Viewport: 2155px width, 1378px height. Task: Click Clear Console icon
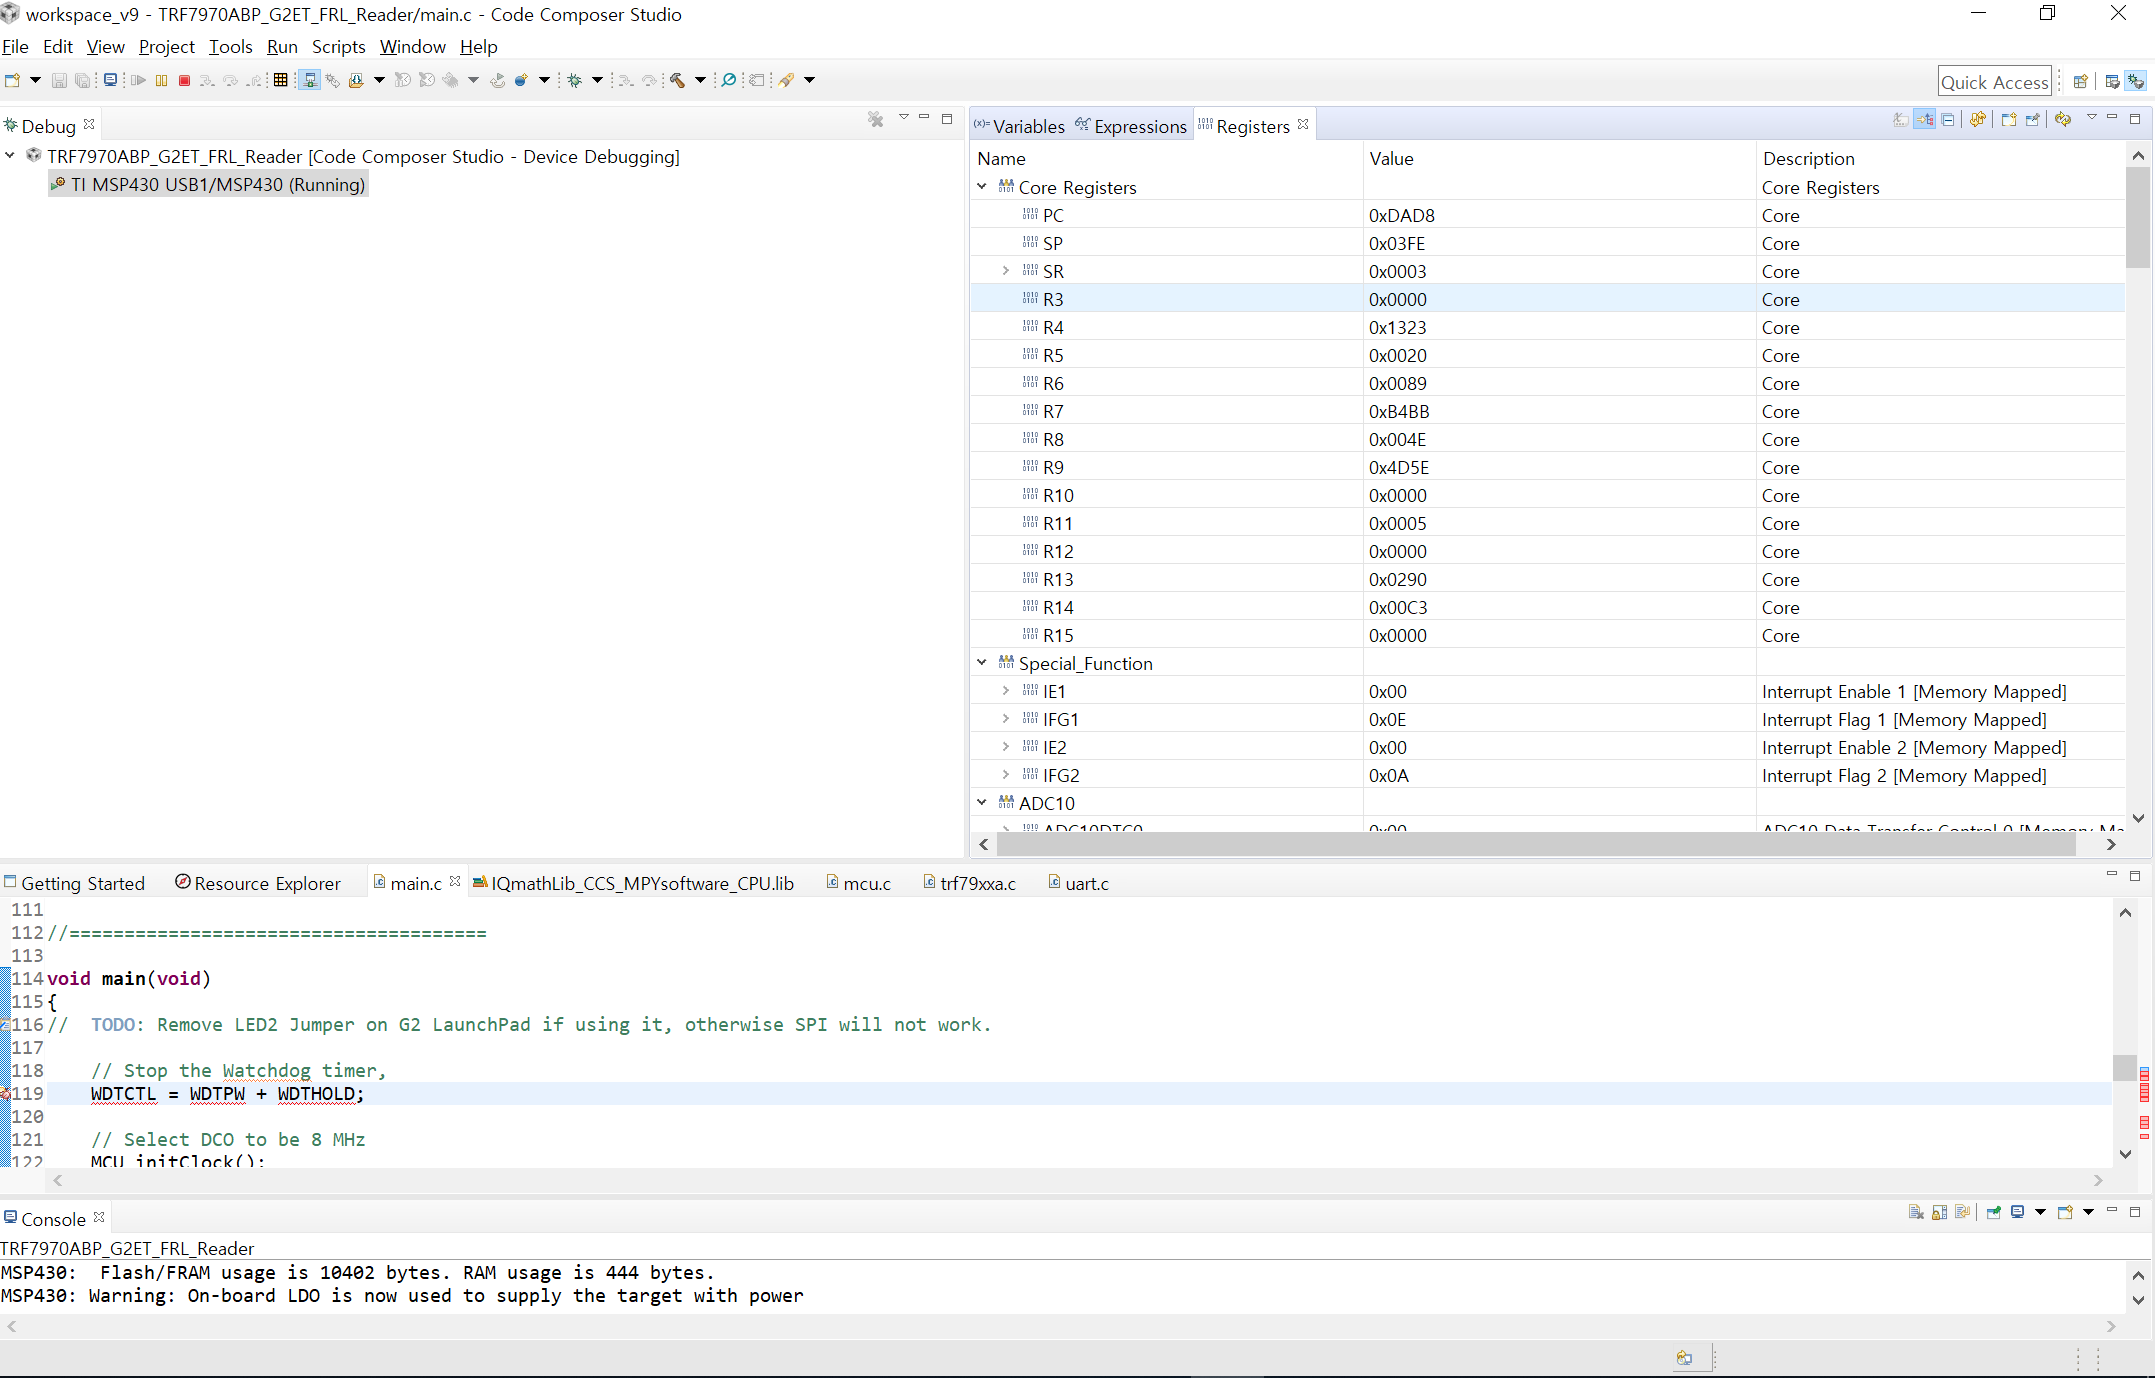click(1915, 1213)
